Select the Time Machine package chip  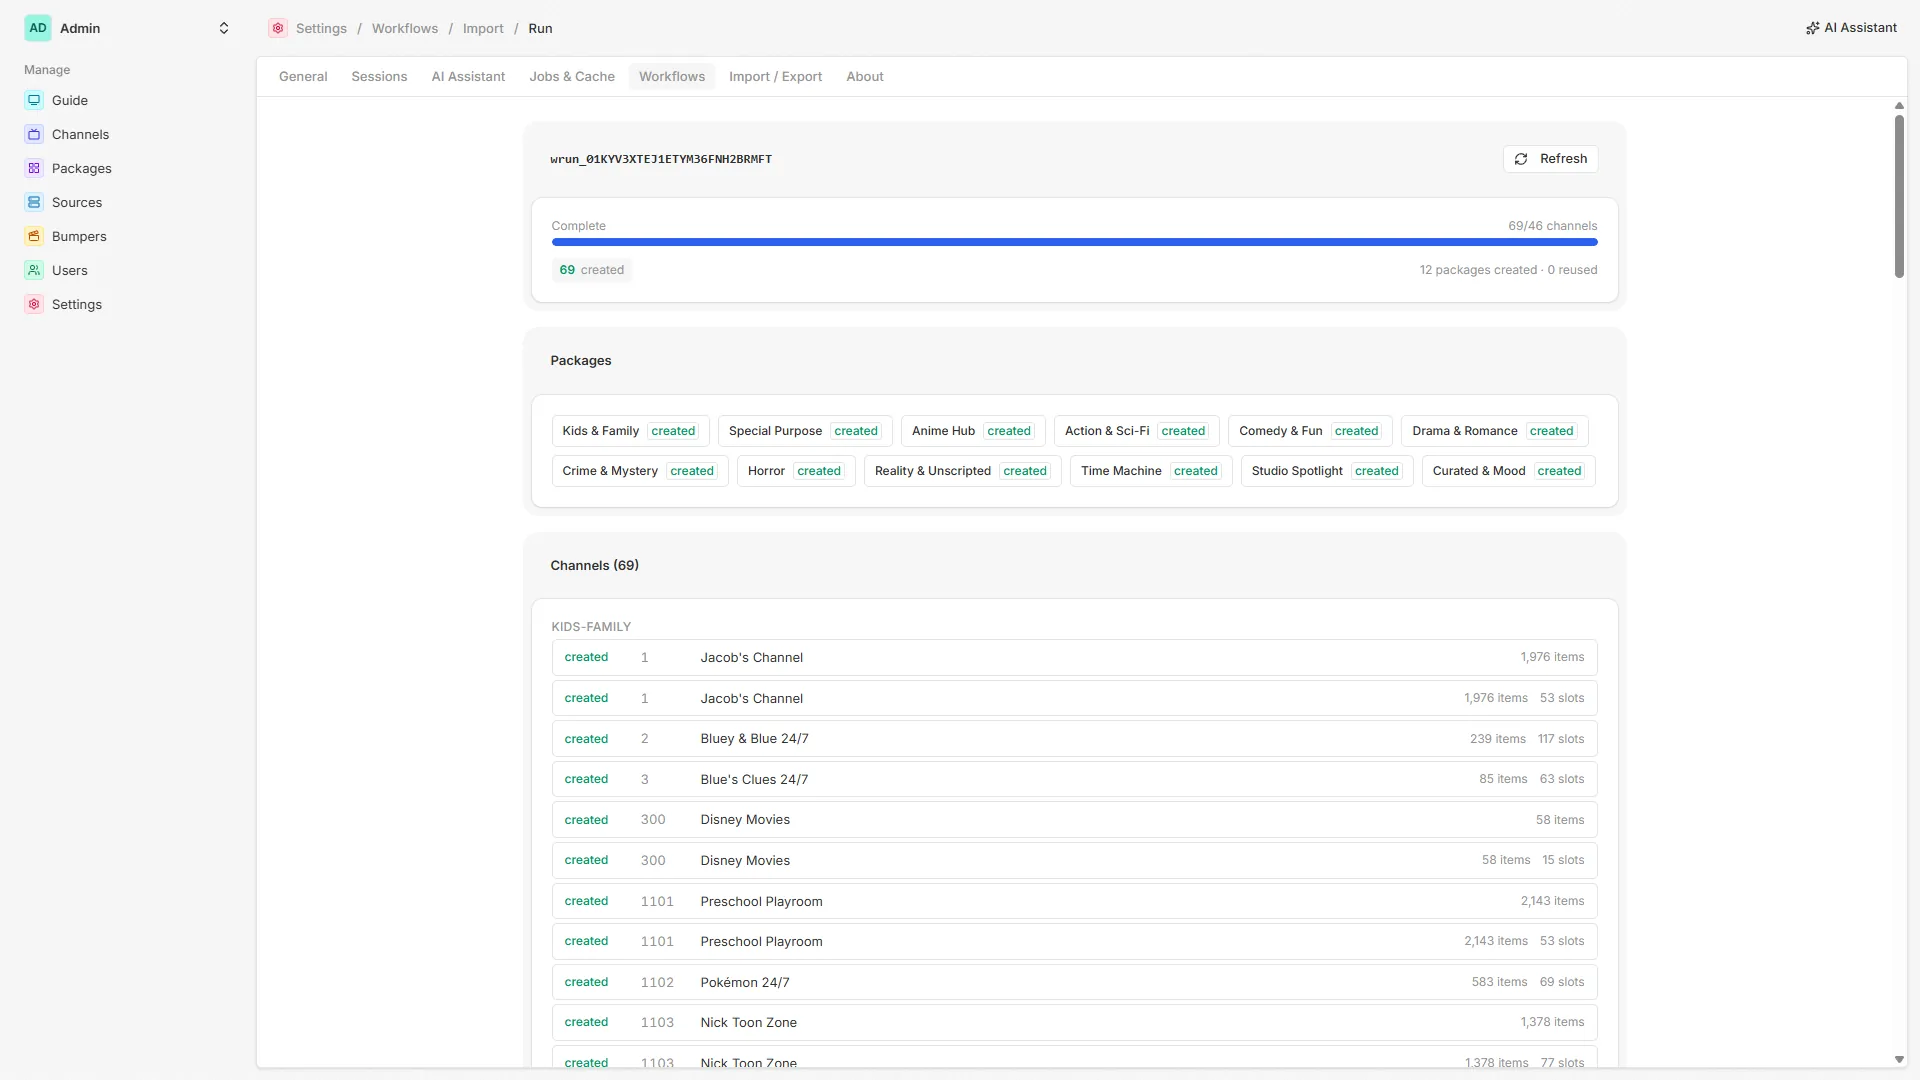click(1151, 471)
